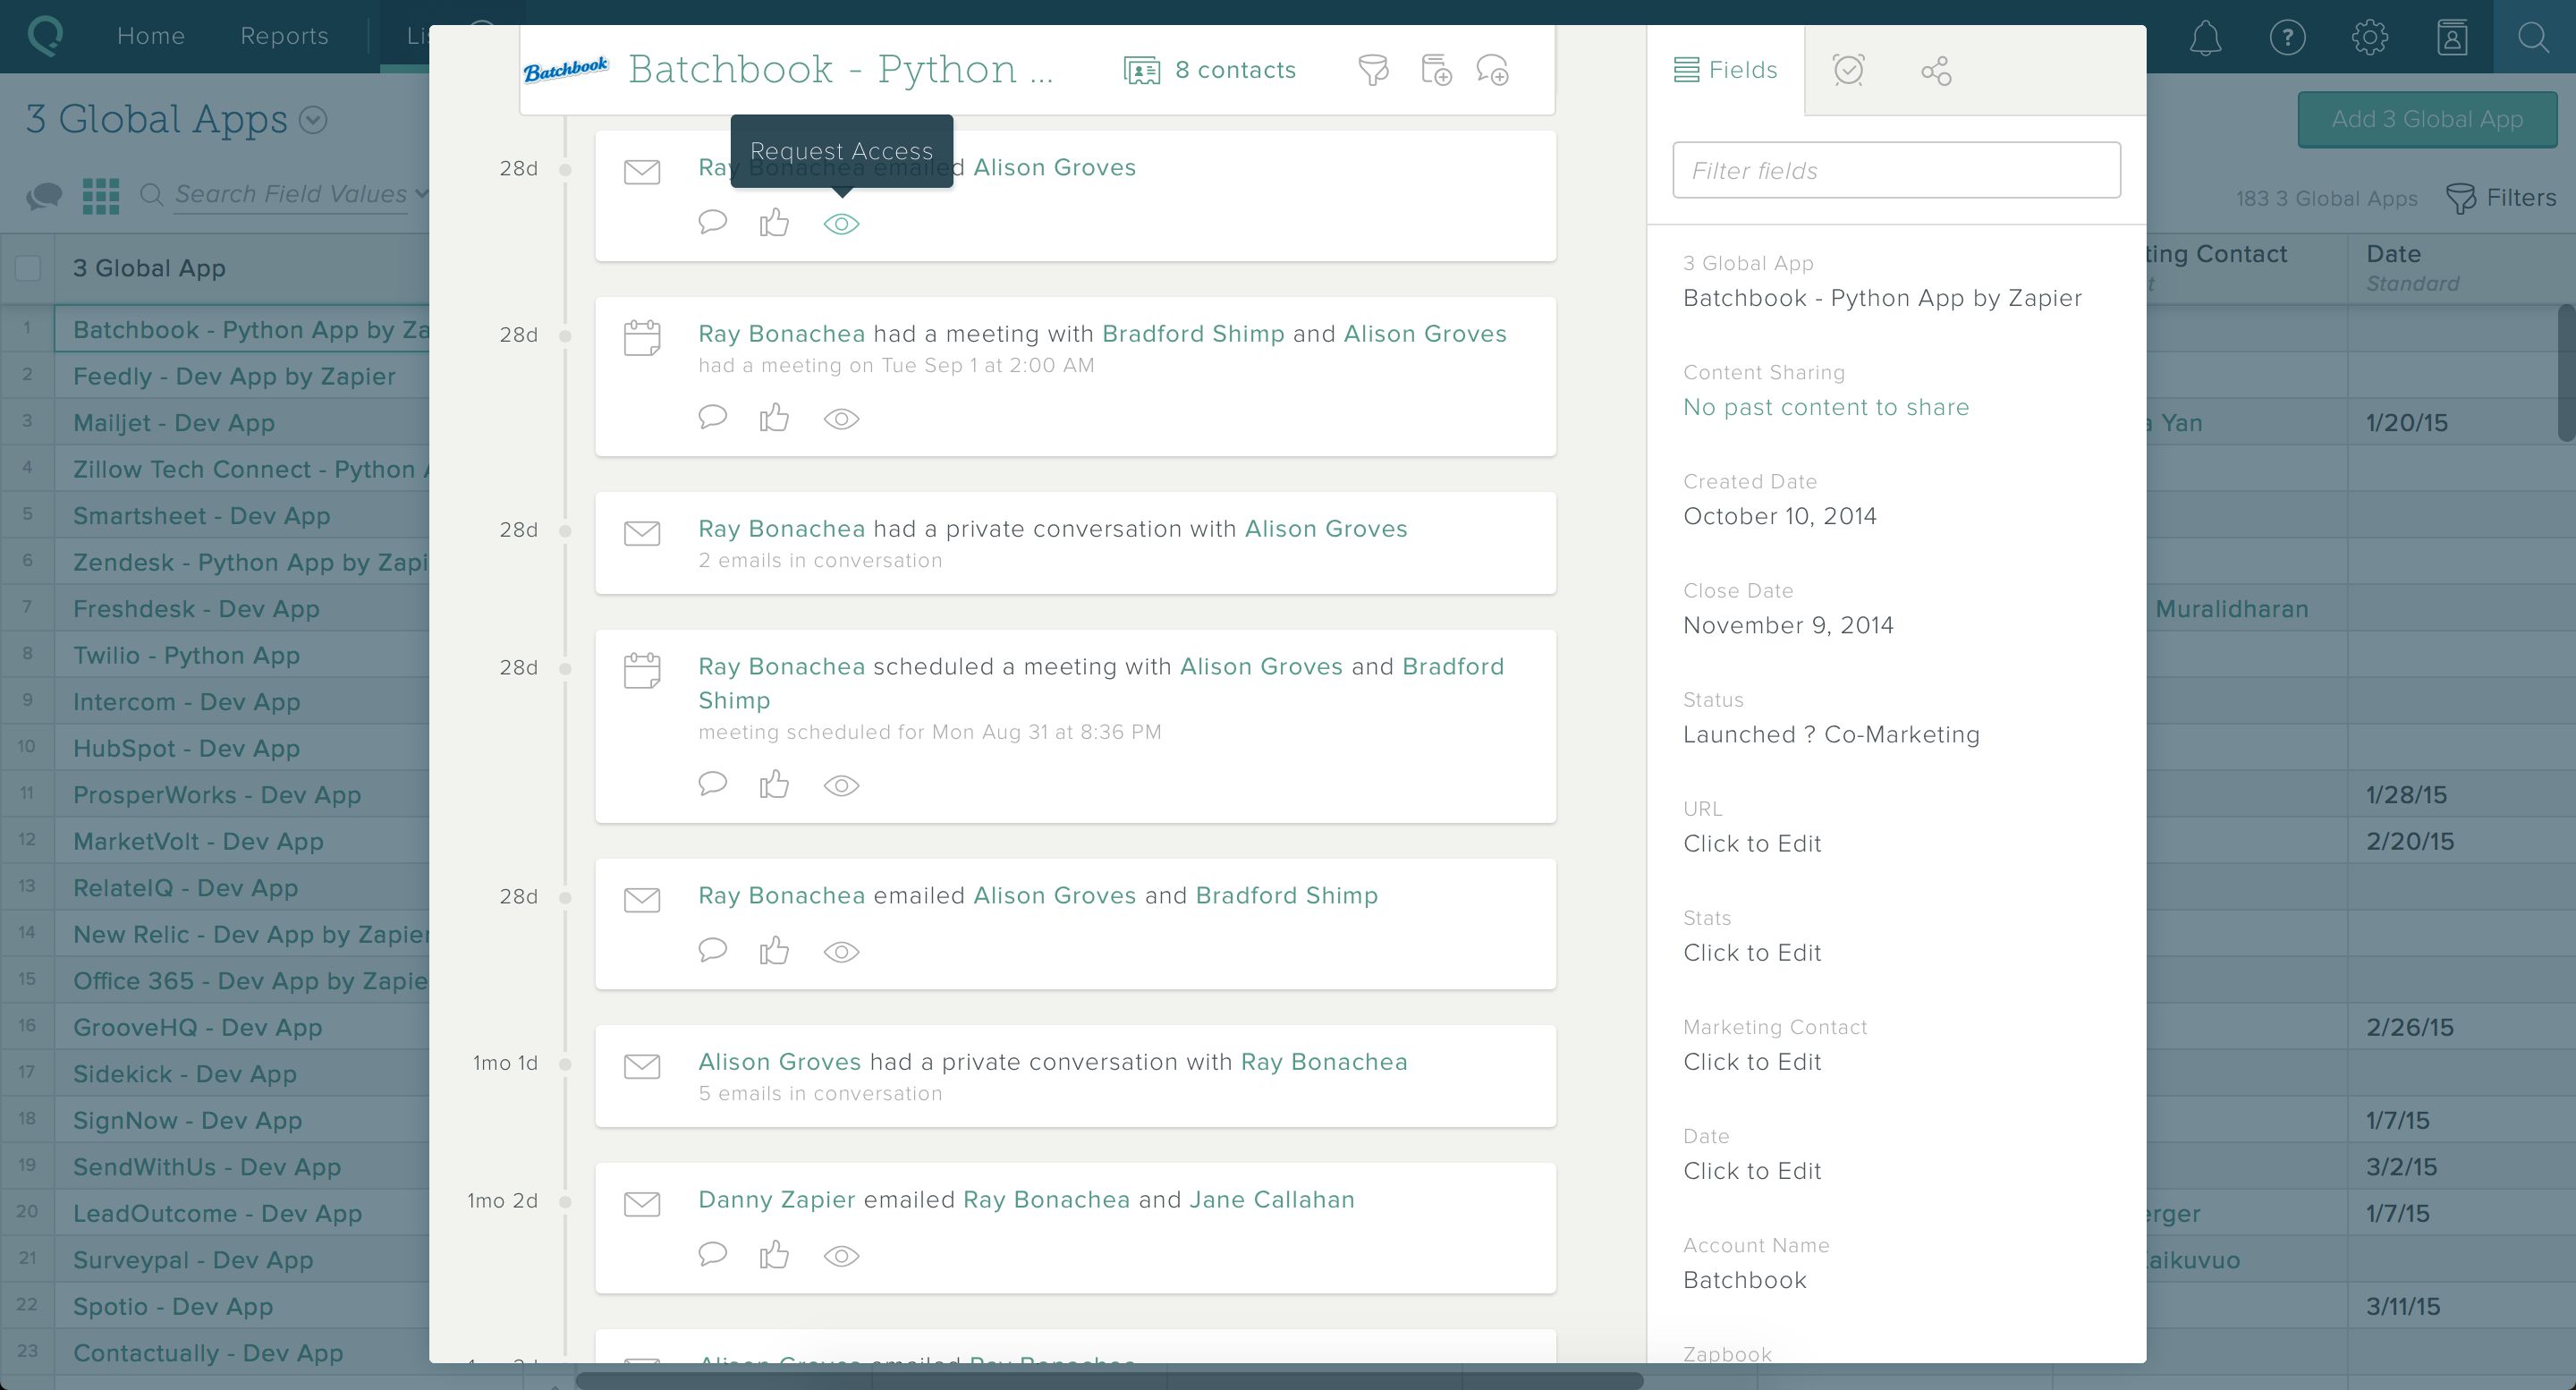Screen dimensions: 2576x1390
Task: Like the Ray Bonachea meeting event
Action: tap(774, 418)
